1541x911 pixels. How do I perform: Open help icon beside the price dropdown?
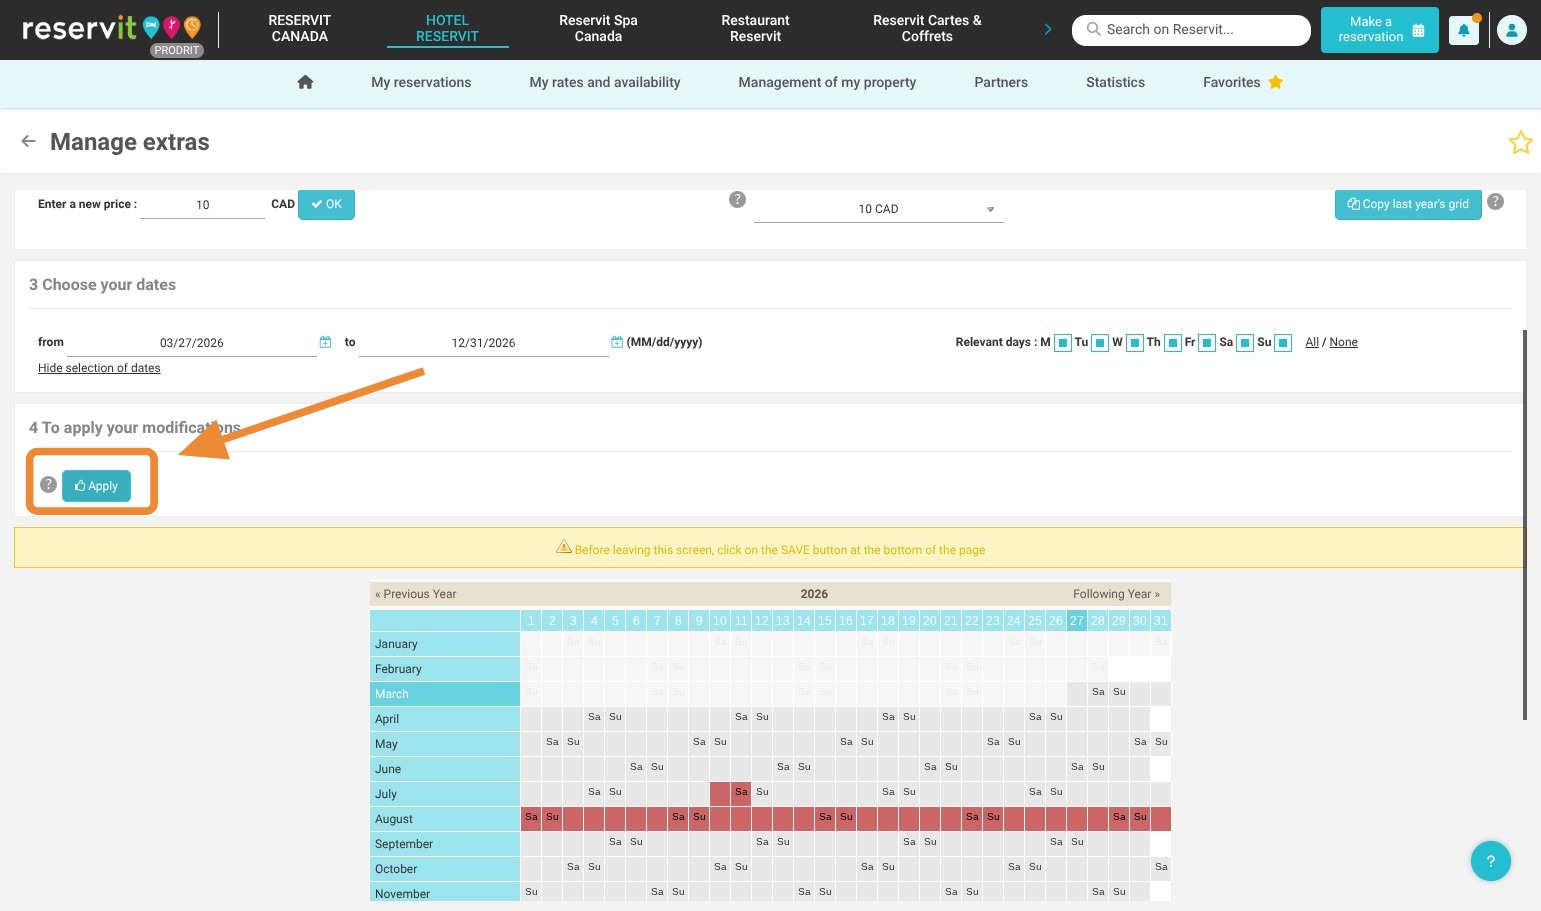[737, 199]
